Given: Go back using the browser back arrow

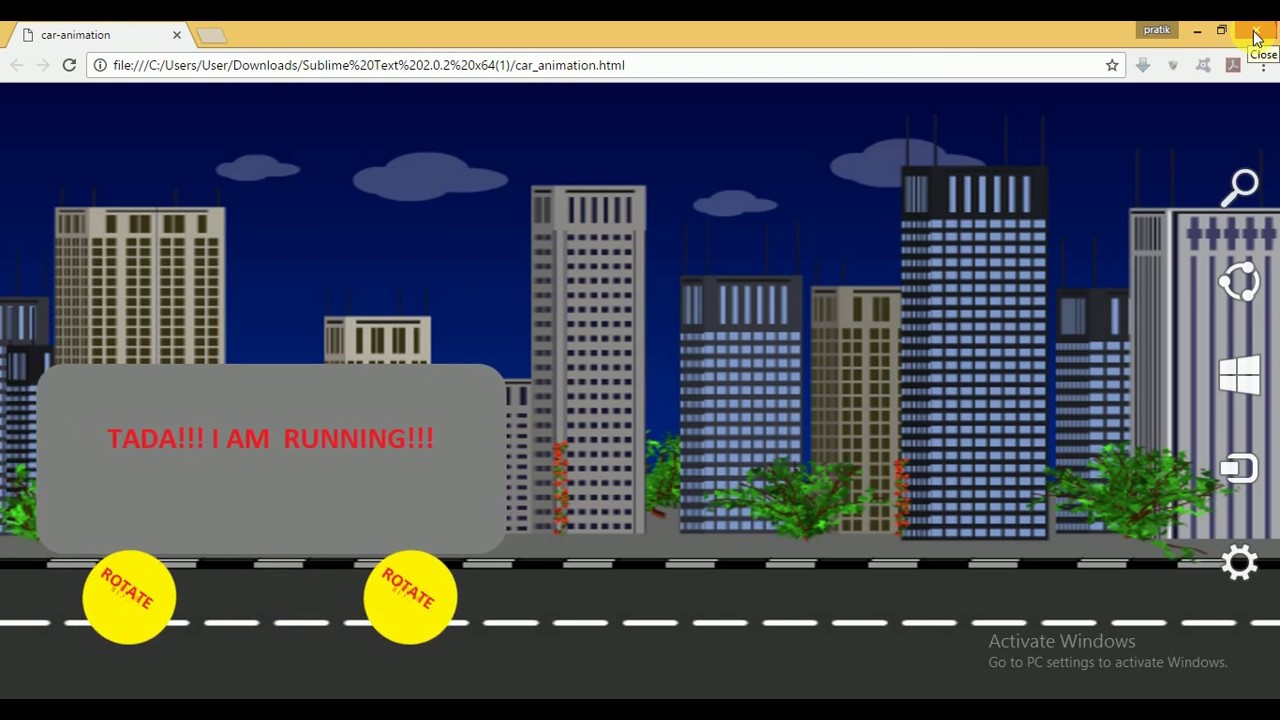Looking at the screenshot, I should click(x=17, y=65).
